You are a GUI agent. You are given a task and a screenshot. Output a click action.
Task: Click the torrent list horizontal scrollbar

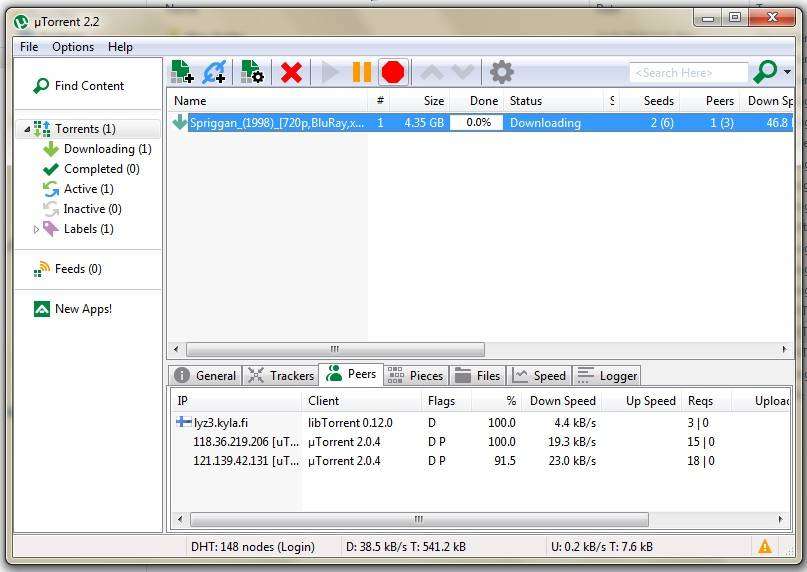pos(335,349)
